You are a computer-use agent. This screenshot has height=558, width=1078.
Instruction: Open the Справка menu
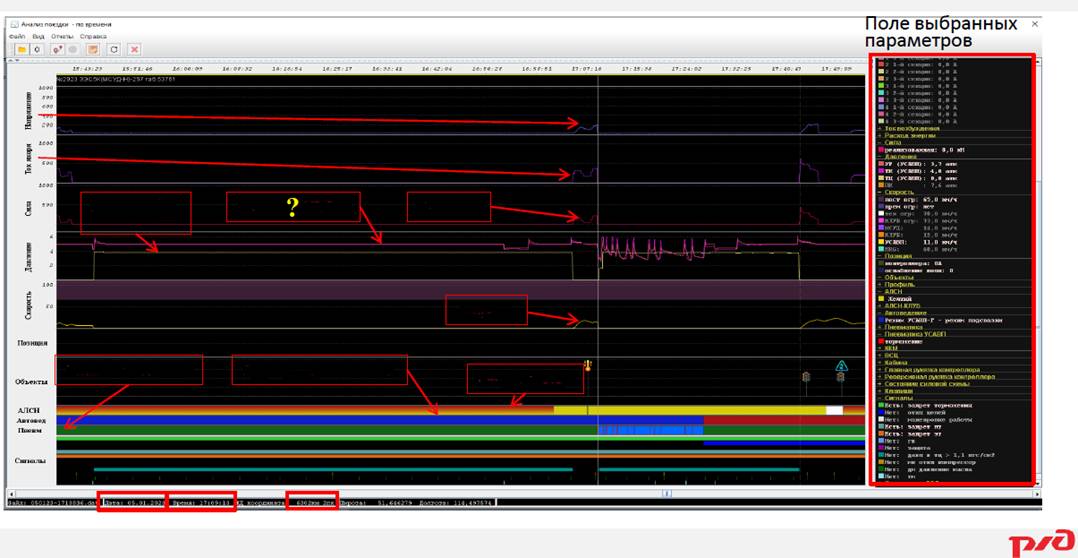pyautogui.click(x=93, y=36)
